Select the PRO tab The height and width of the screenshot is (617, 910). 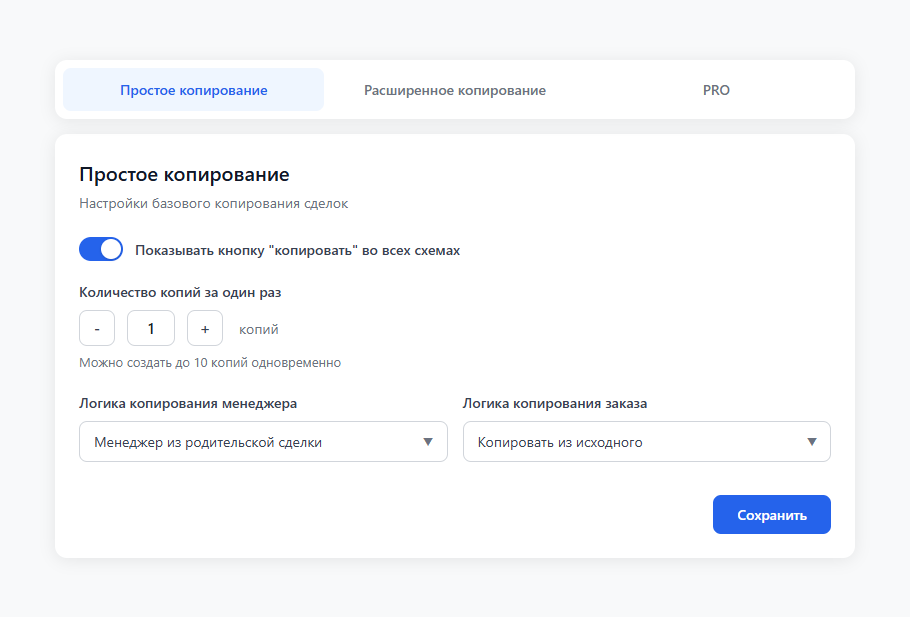pos(716,90)
